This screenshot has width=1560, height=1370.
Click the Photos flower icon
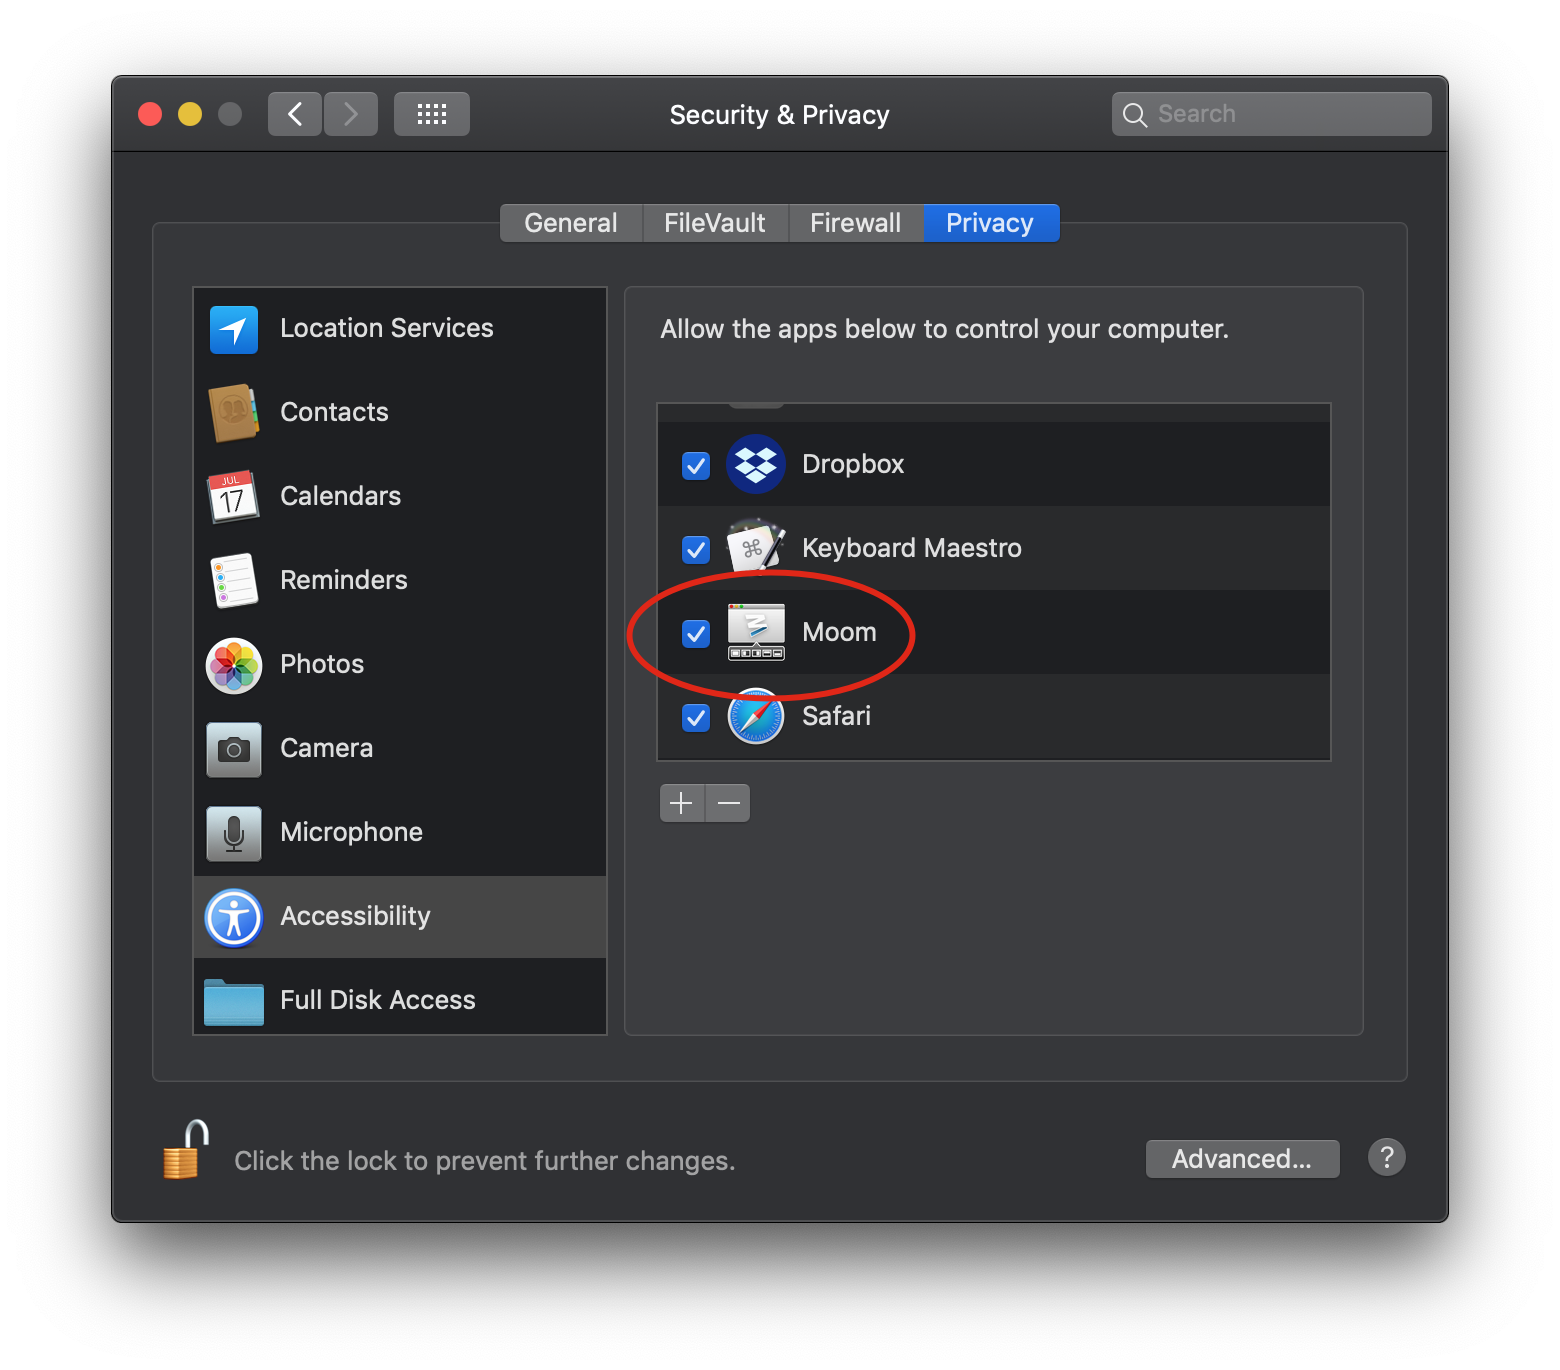pyautogui.click(x=234, y=666)
